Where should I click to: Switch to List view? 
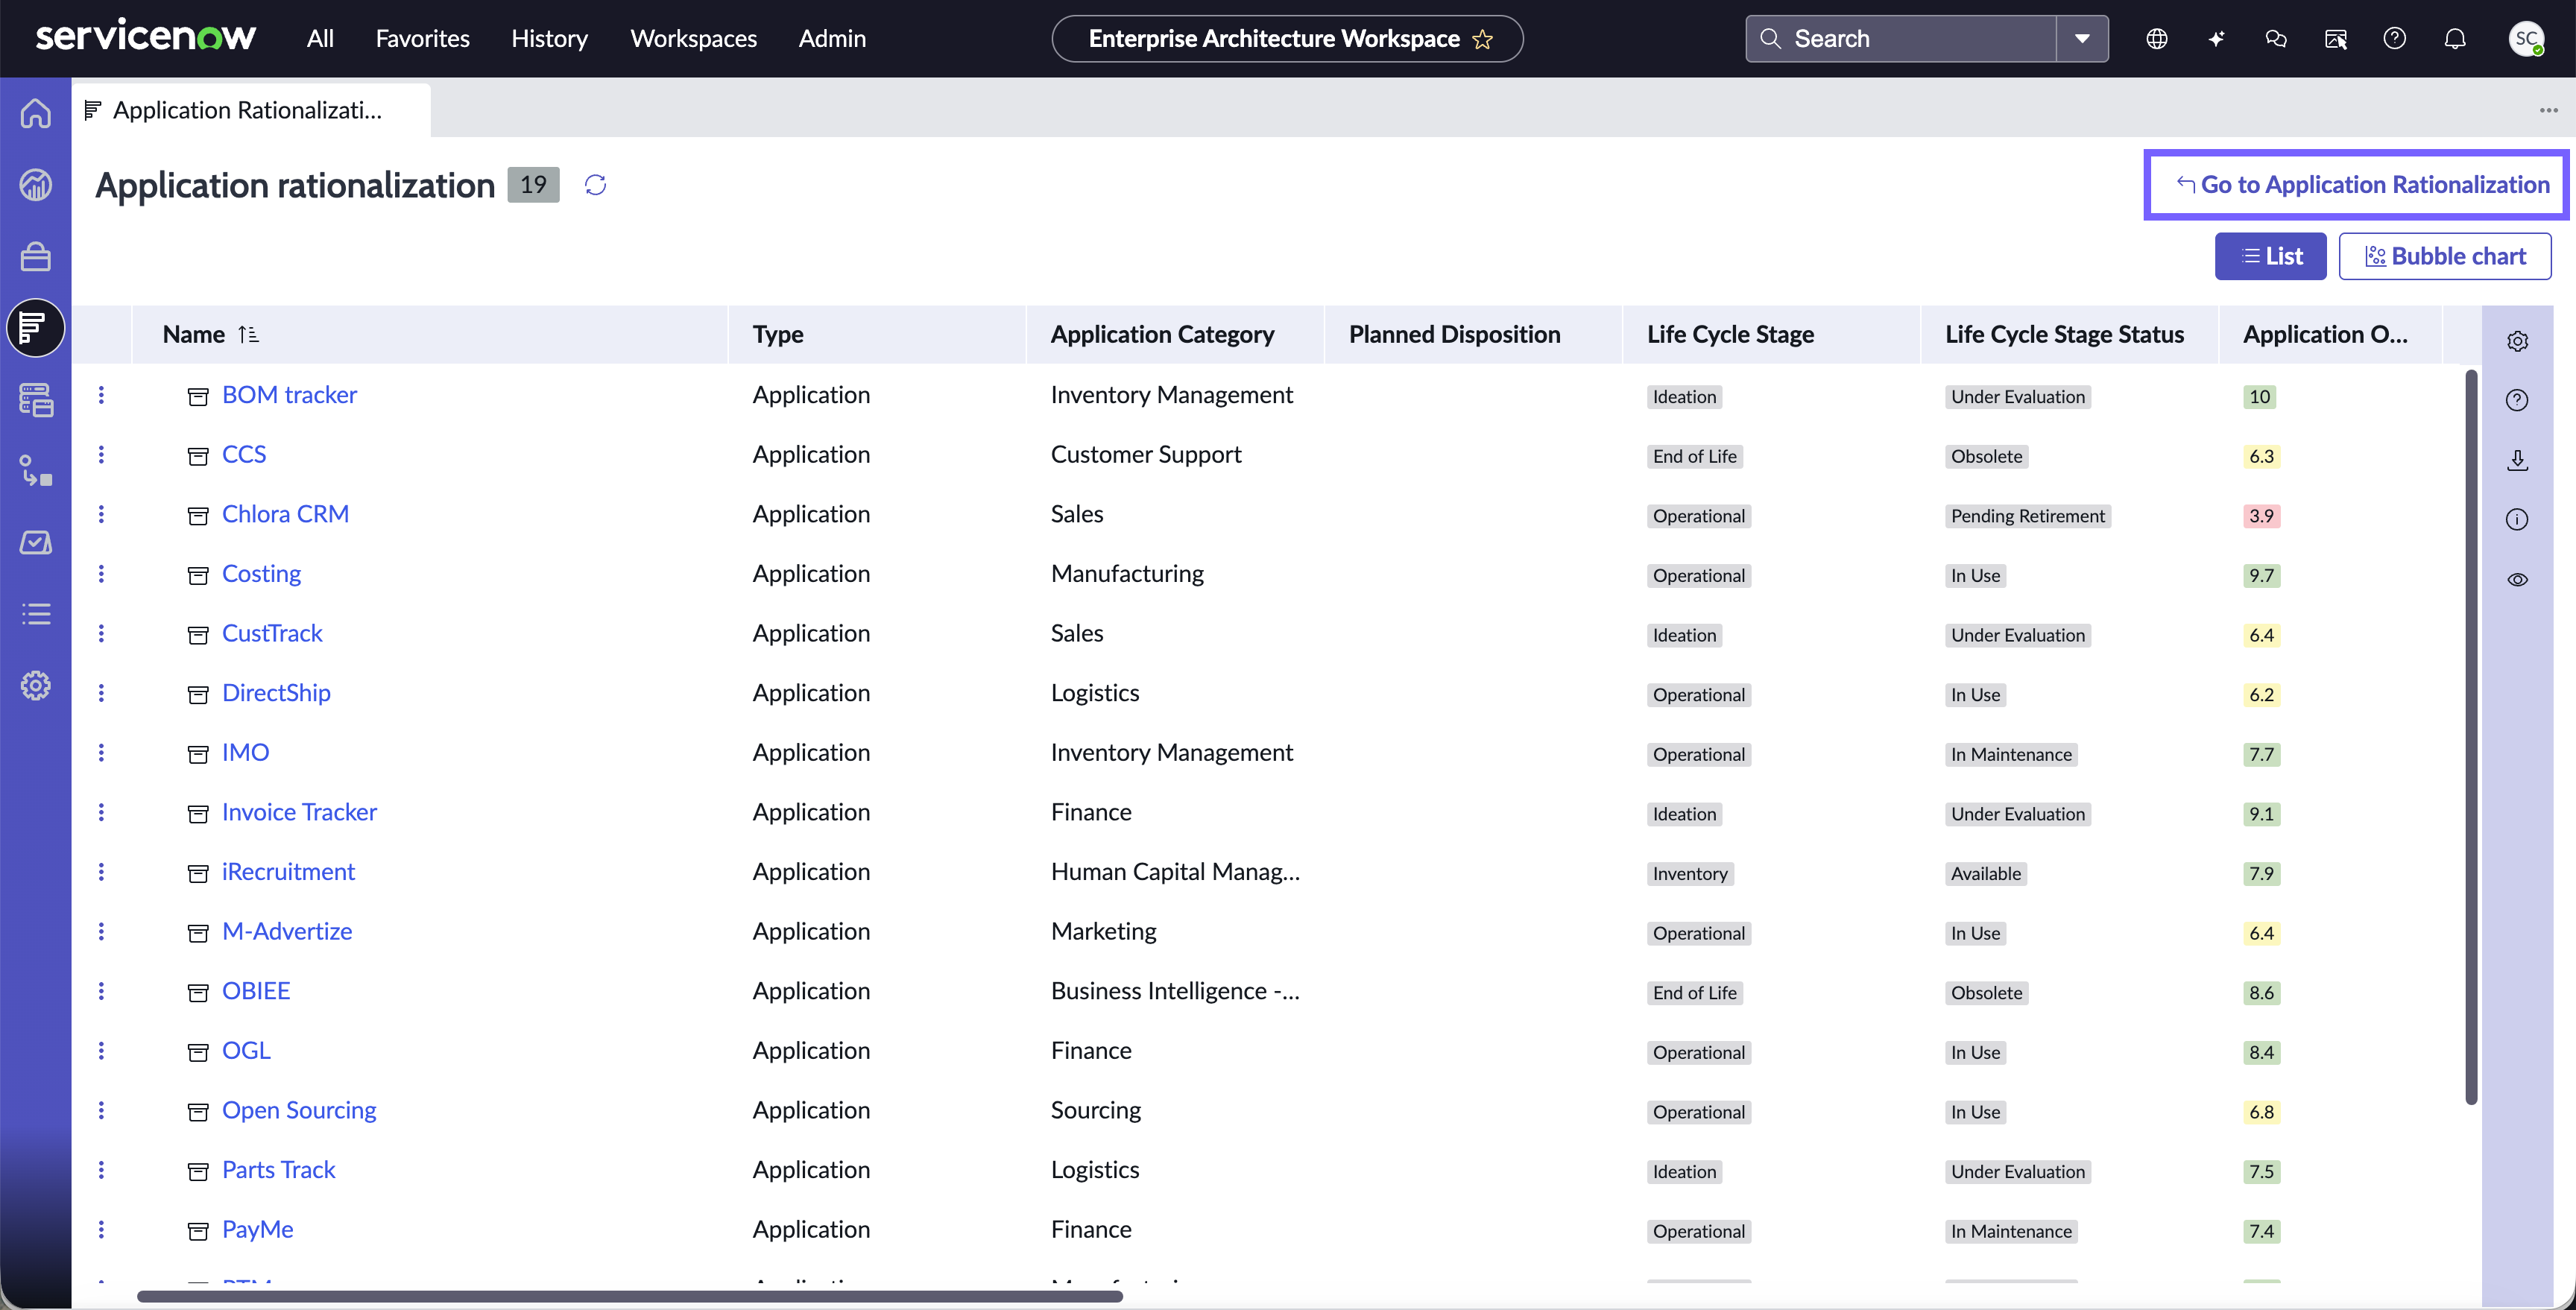coord(2271,257)
